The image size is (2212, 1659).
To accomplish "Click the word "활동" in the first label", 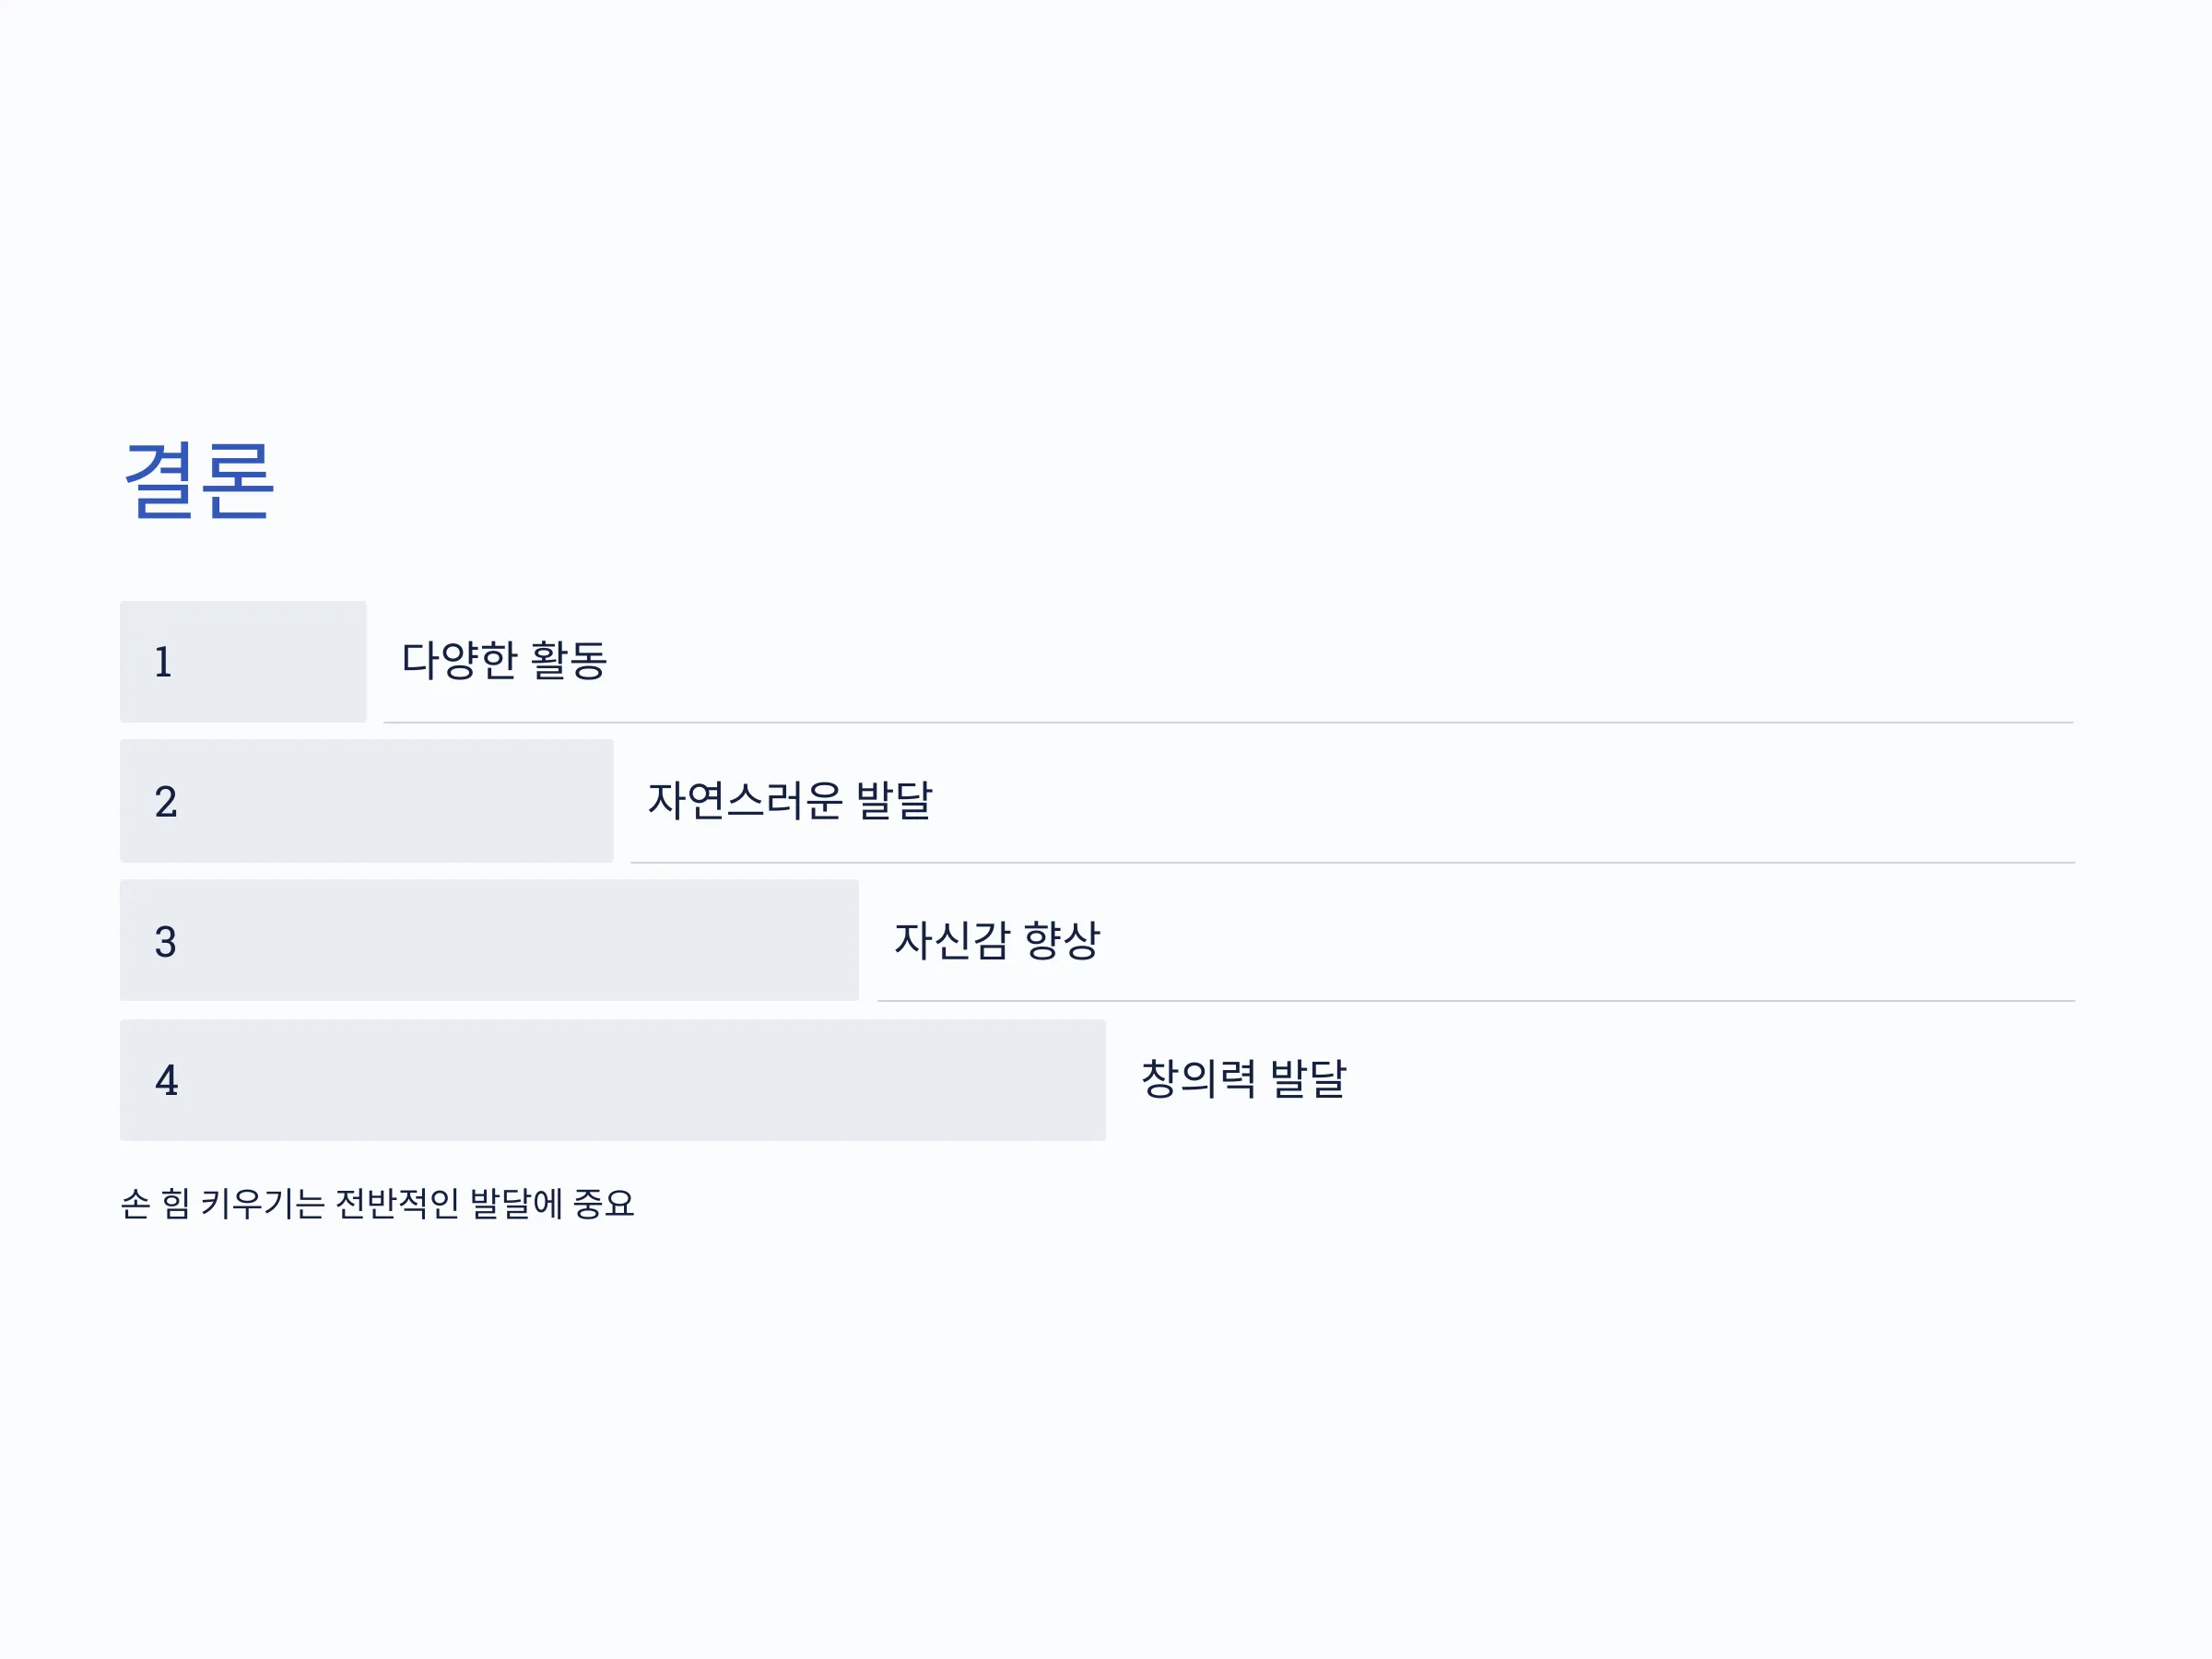I will (x=569, y=660).
